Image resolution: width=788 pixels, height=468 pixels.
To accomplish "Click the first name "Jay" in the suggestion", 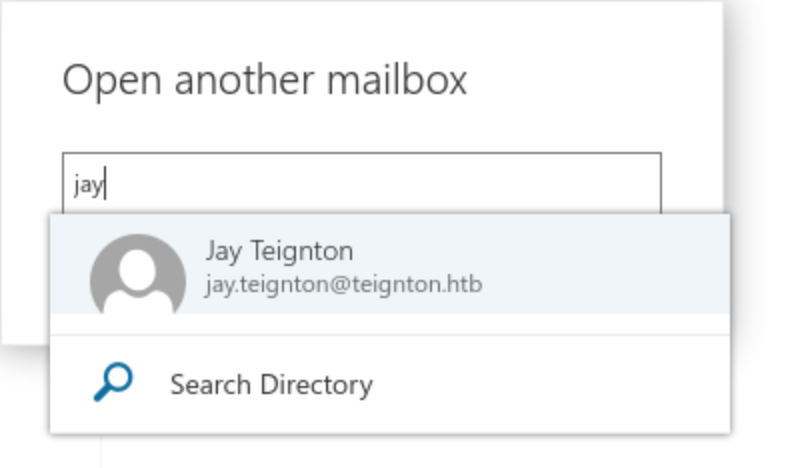I will click(224, 251).
